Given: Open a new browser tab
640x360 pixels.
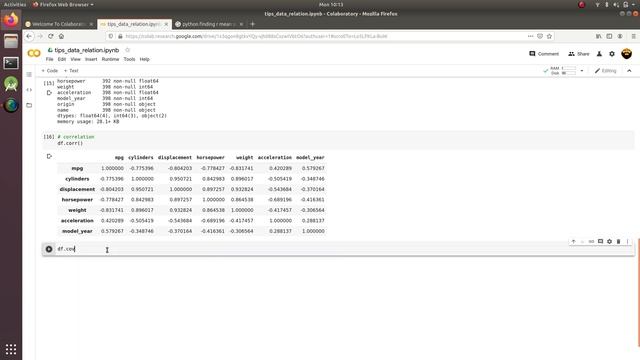Looking at the screenshot, I should [x=252, y=24].
